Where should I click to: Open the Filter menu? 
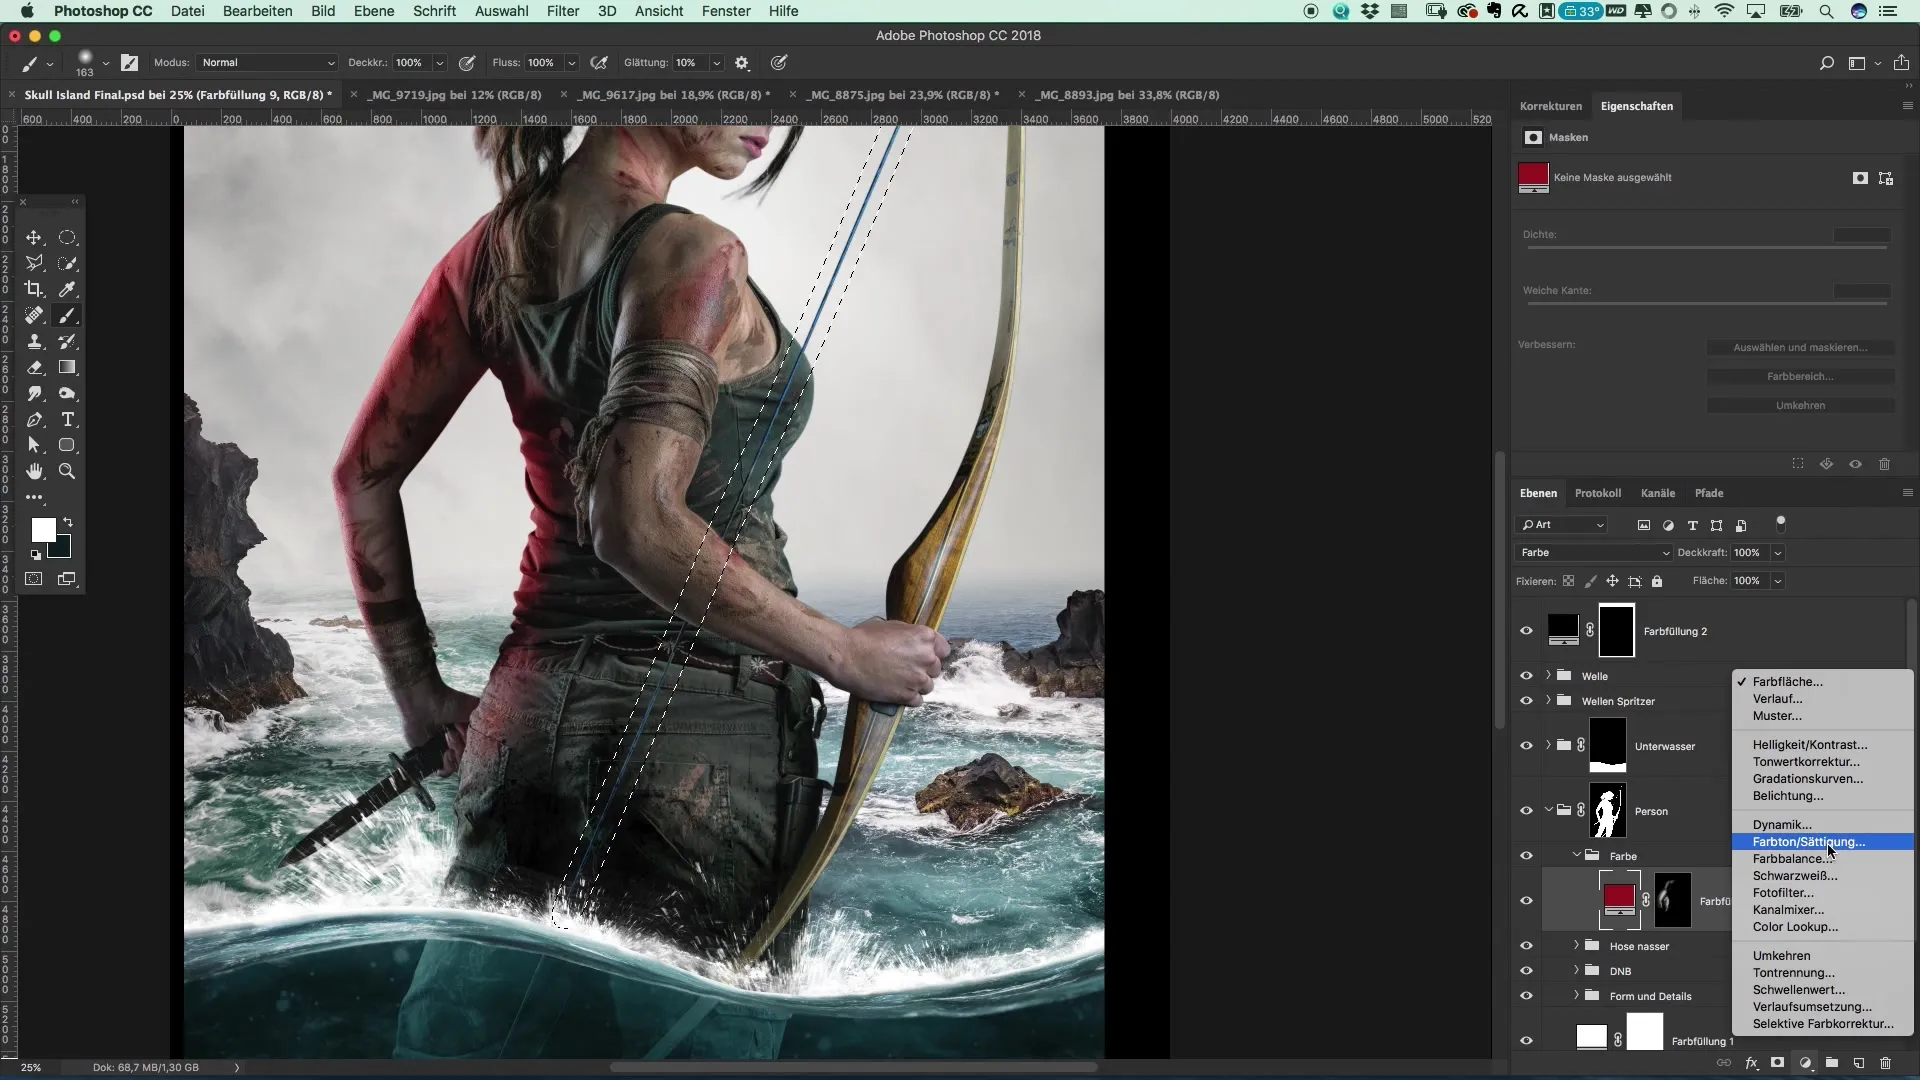563,11
